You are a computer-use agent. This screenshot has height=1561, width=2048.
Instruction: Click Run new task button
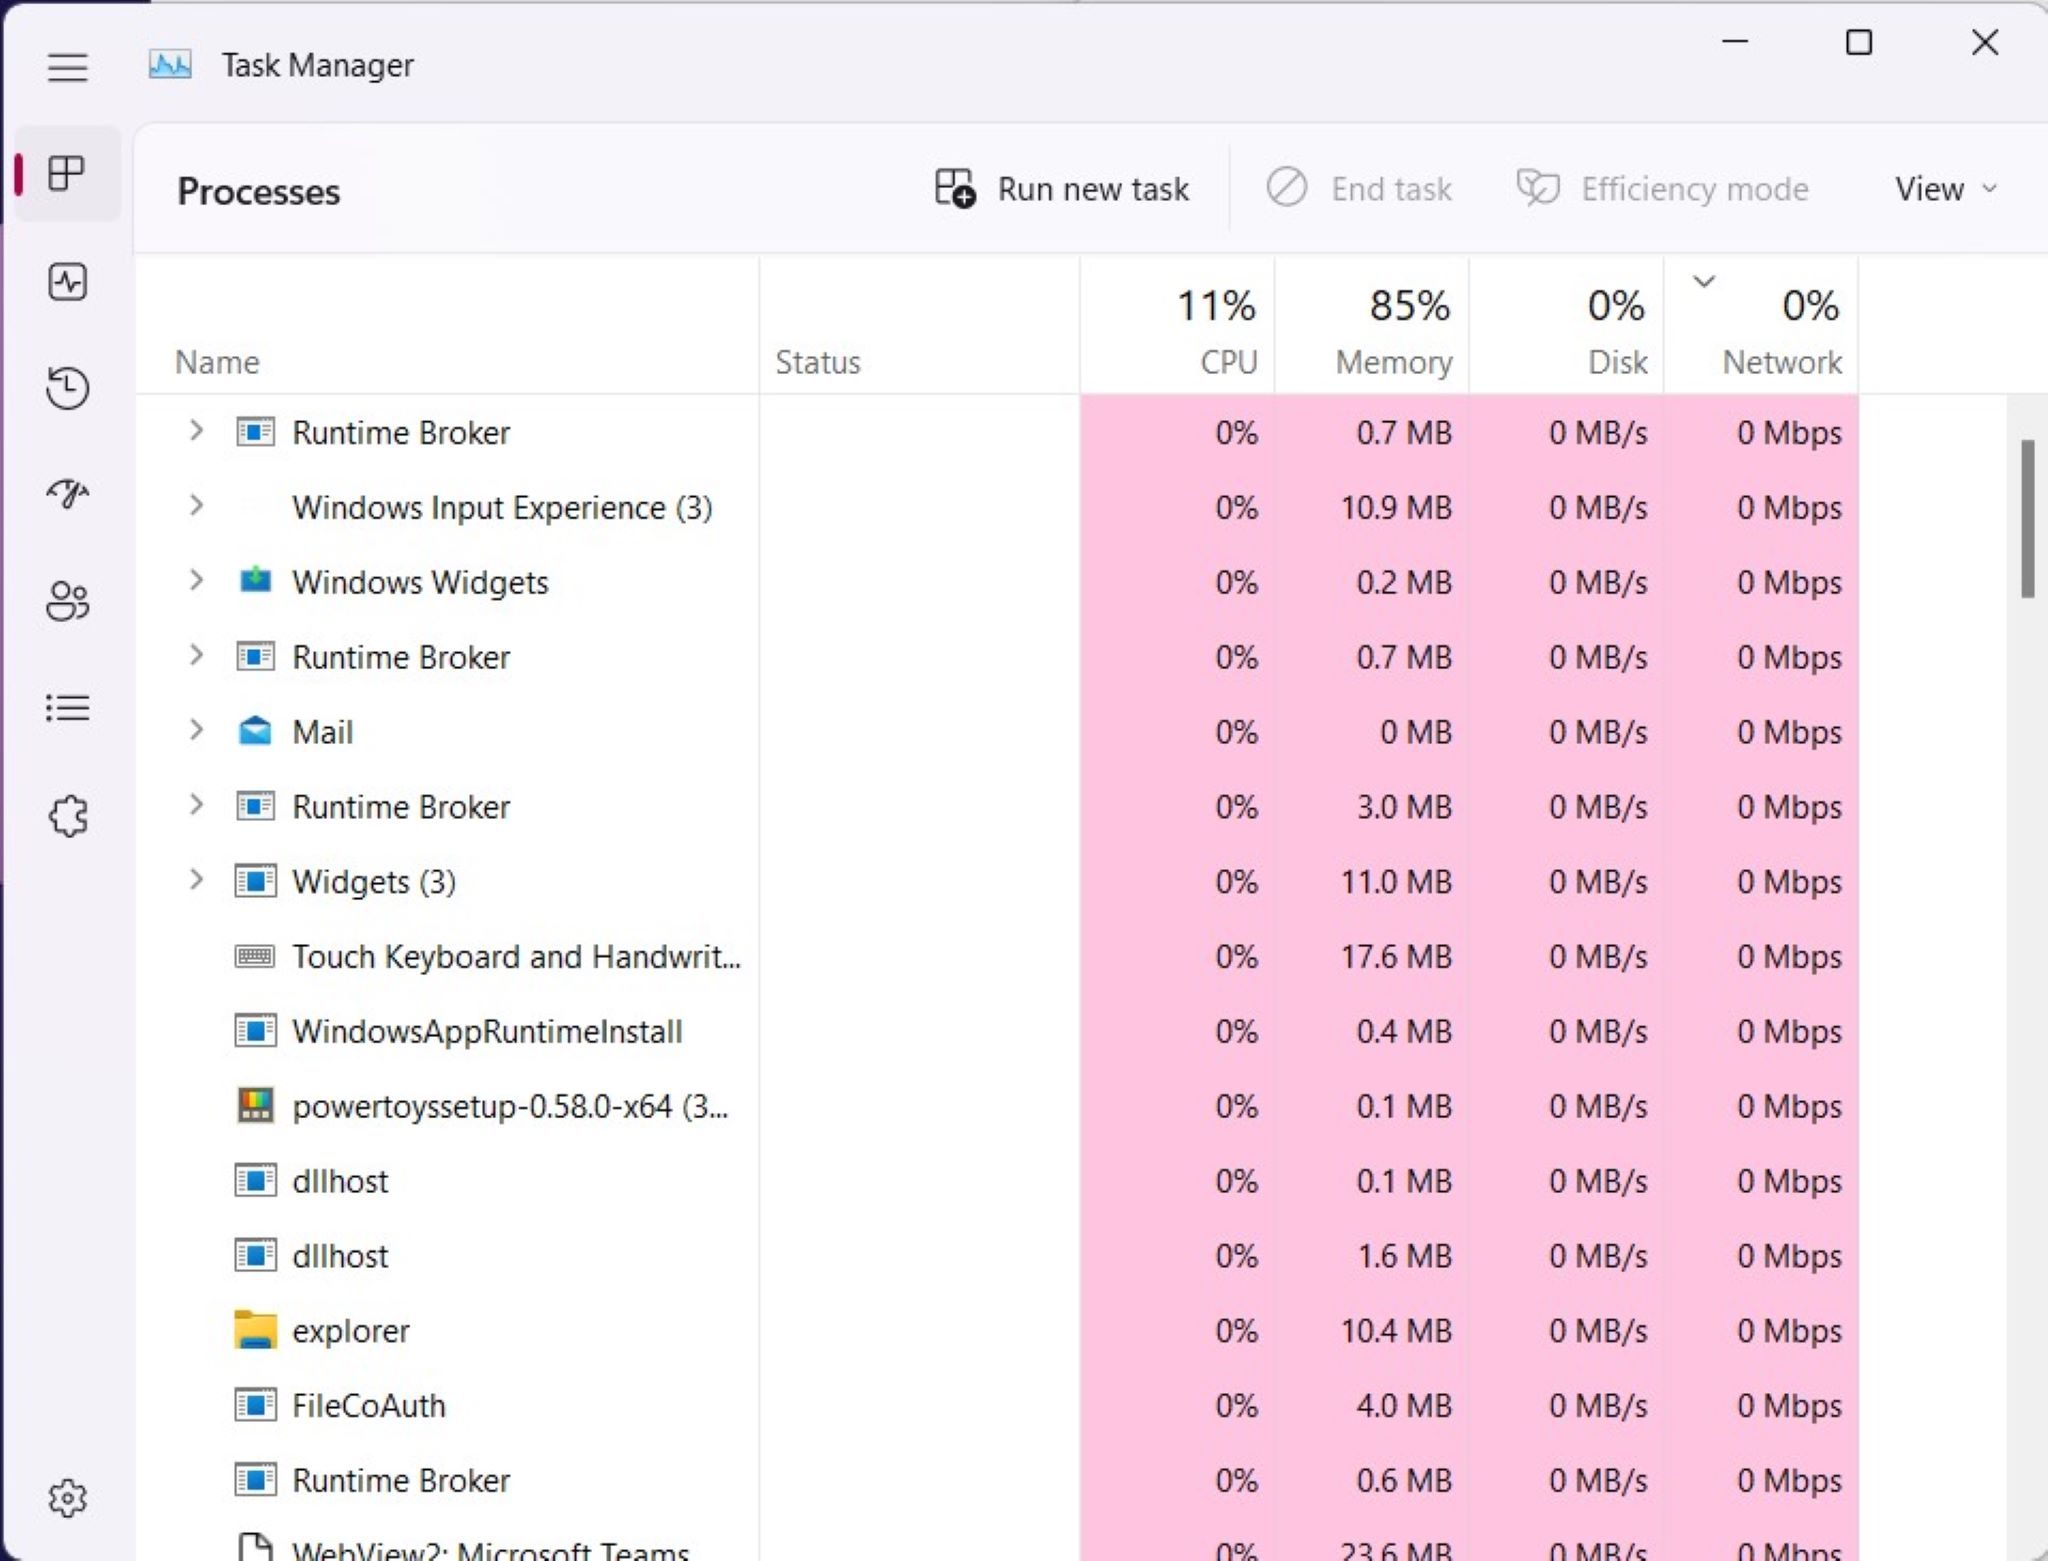coord(1062,188)
